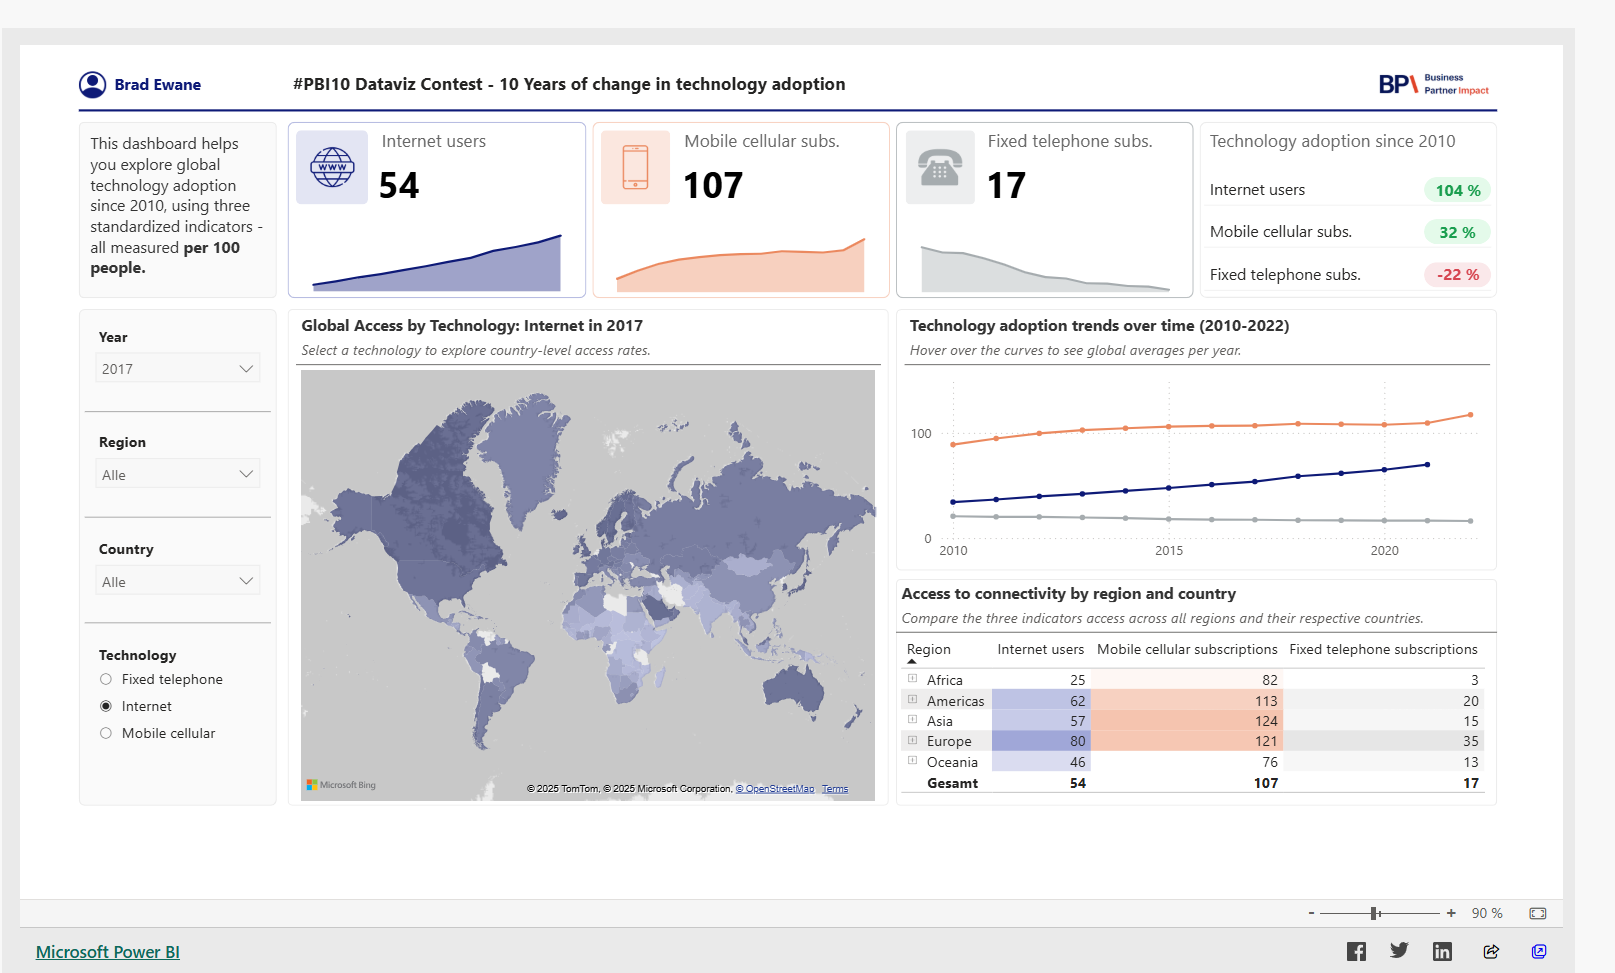
Task: Click the zoom in plus button
Action: coord(1451,913)
